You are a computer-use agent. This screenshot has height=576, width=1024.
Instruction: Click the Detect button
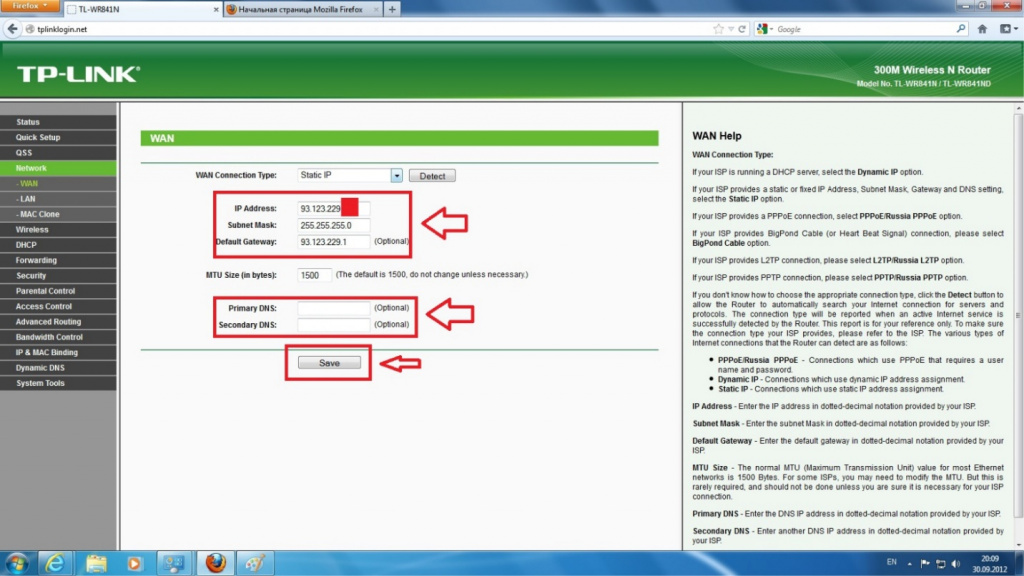(432, 176)
